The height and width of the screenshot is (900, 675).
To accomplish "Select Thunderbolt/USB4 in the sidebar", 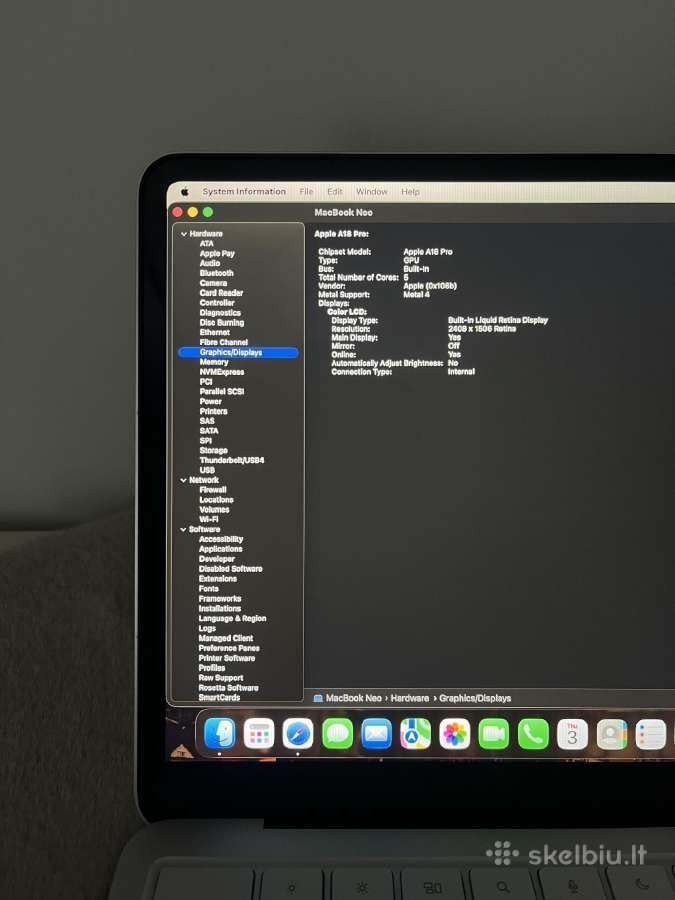I will click(232, 460).
